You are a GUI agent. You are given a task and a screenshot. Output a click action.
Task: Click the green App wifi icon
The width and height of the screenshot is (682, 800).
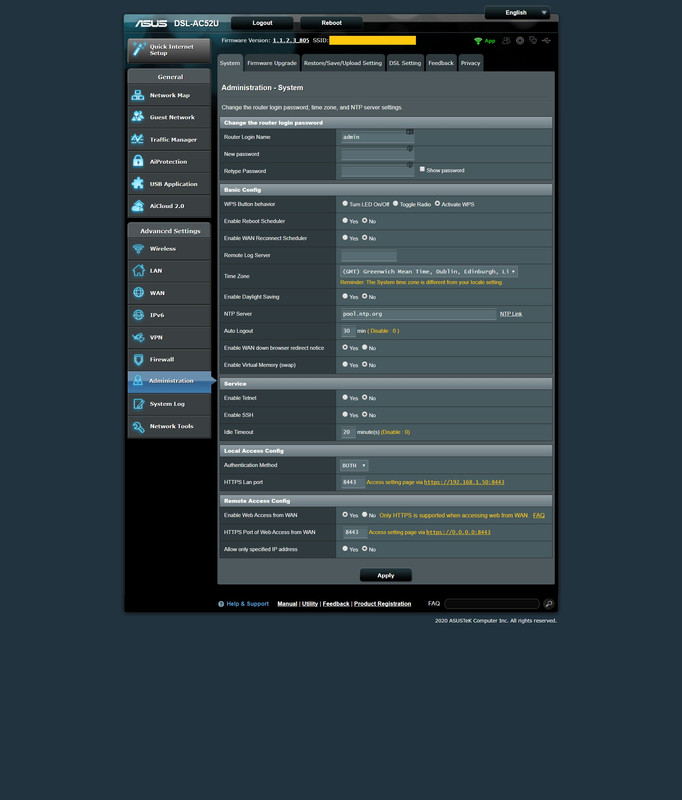[478, 41]
